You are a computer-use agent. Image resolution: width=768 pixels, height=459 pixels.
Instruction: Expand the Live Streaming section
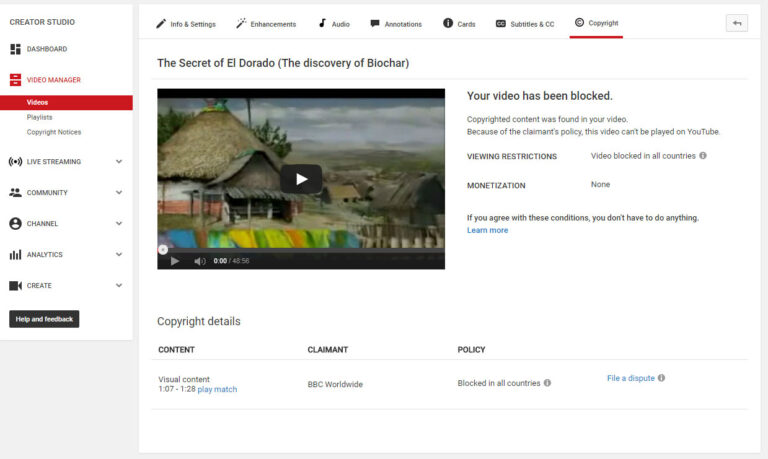(x=119, y=162)
